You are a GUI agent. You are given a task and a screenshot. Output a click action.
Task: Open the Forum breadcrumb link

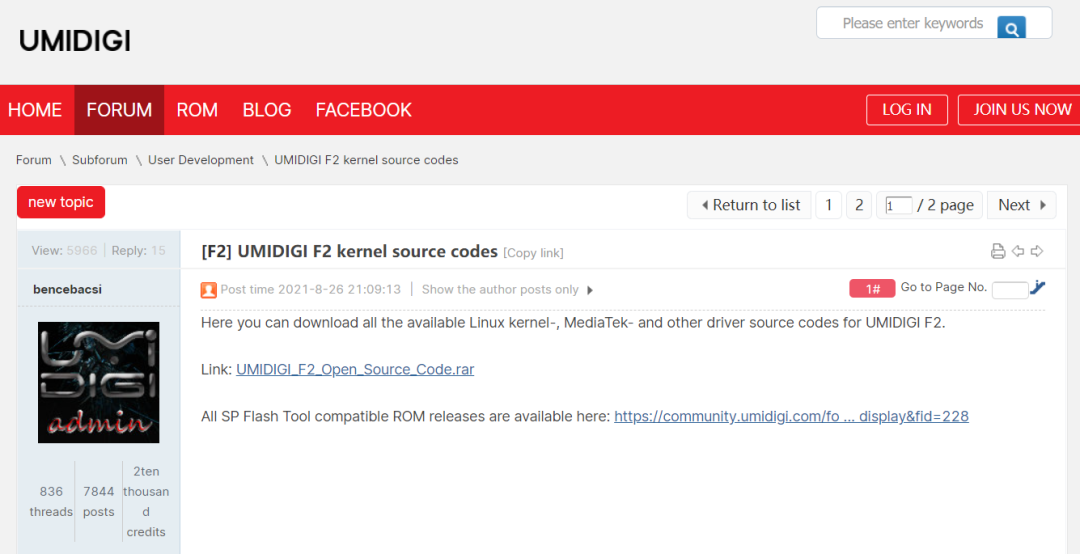pyautogui.click(x=34, y=160)
